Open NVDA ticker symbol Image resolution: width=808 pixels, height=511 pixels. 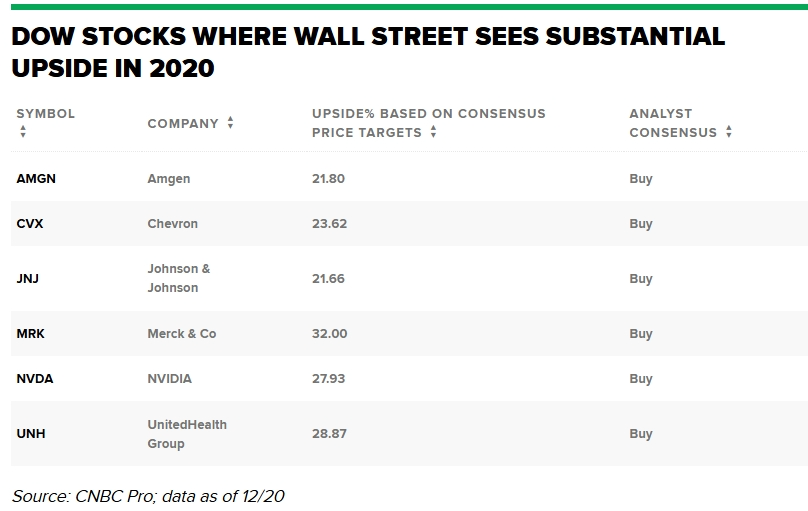34,379
